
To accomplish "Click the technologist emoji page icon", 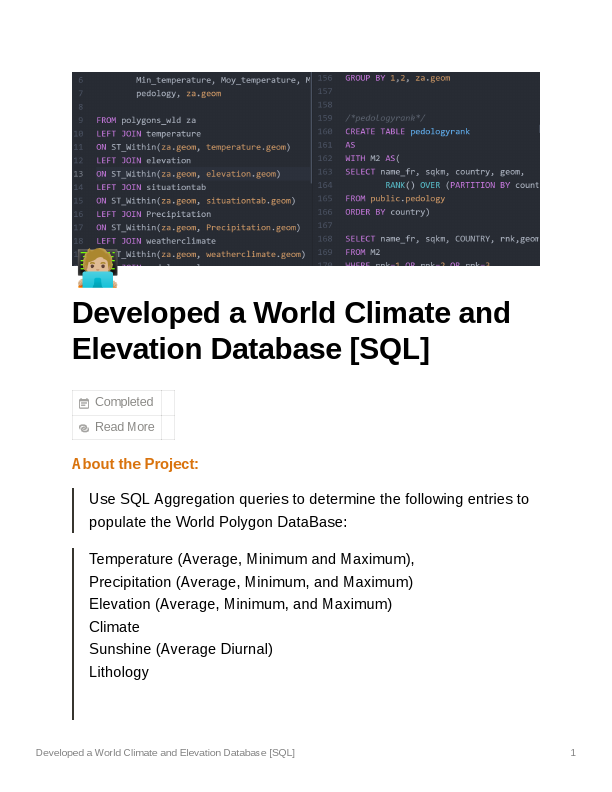I will [x=97, y=268].
